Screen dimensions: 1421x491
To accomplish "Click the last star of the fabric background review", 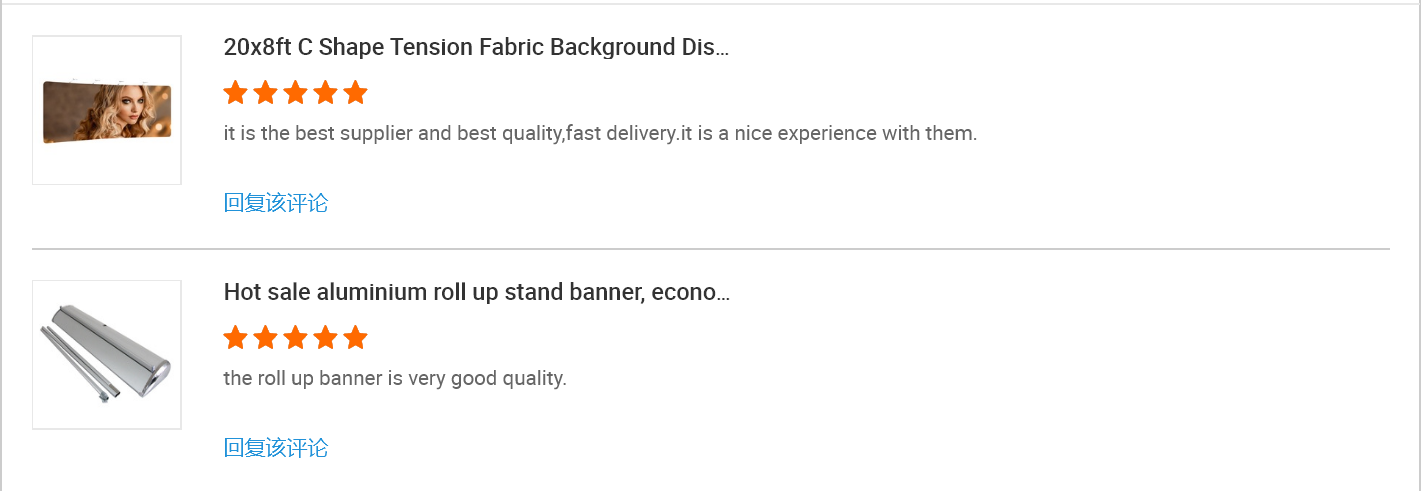I will click(355, 93).
